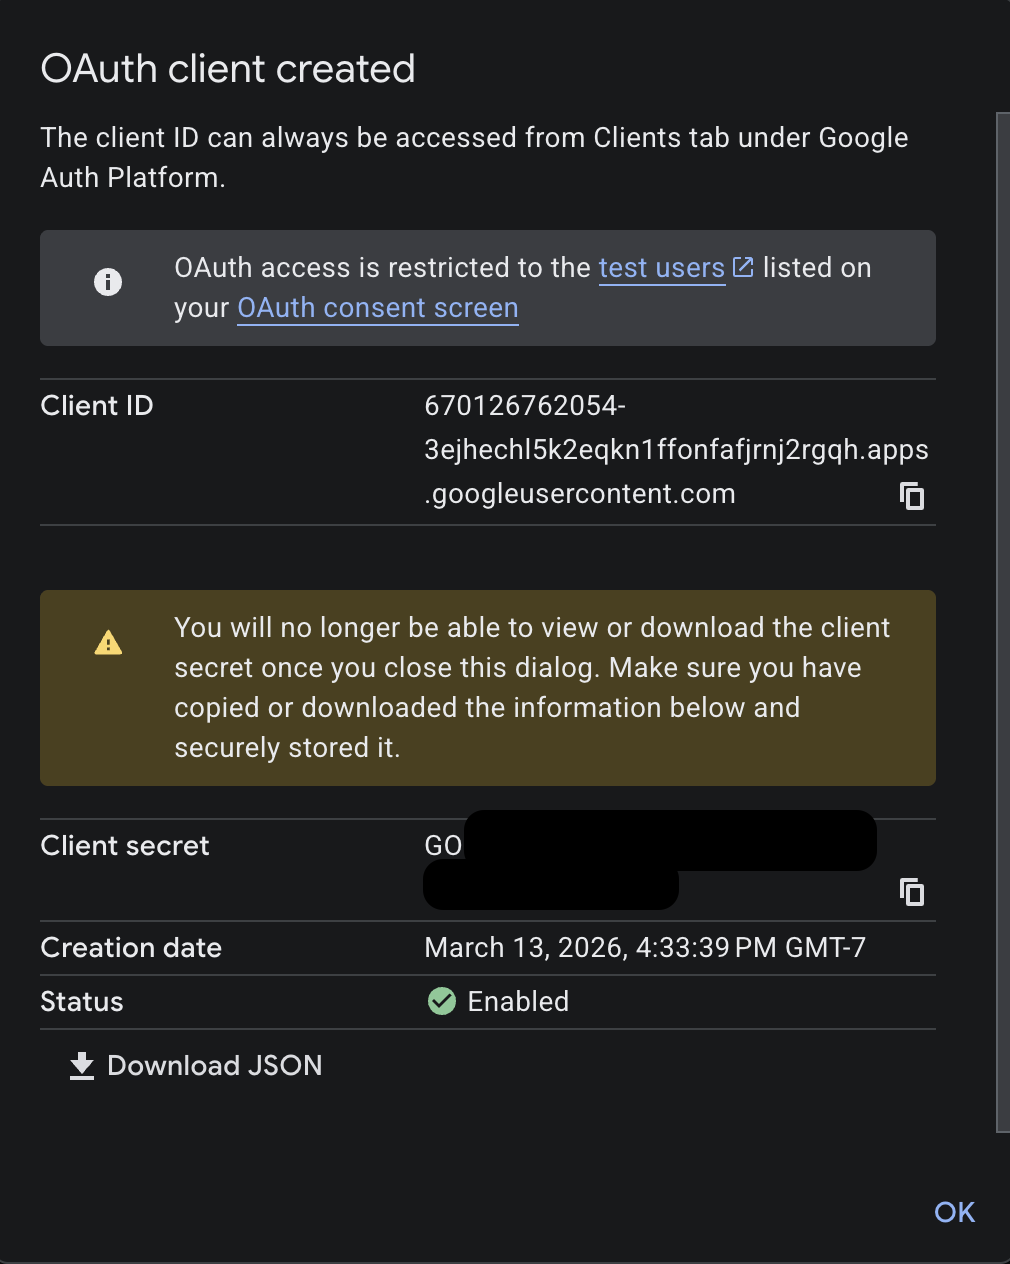Viewport: 1010px width, 1264px height.
Task: Open the OAuth consent screen link
Action: pyautogui.click(x=377, y=307)
